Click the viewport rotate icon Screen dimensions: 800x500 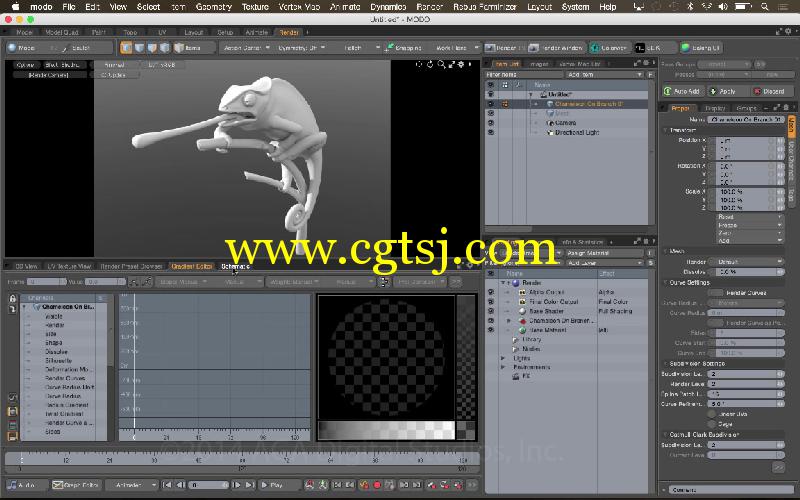(430, 64)
